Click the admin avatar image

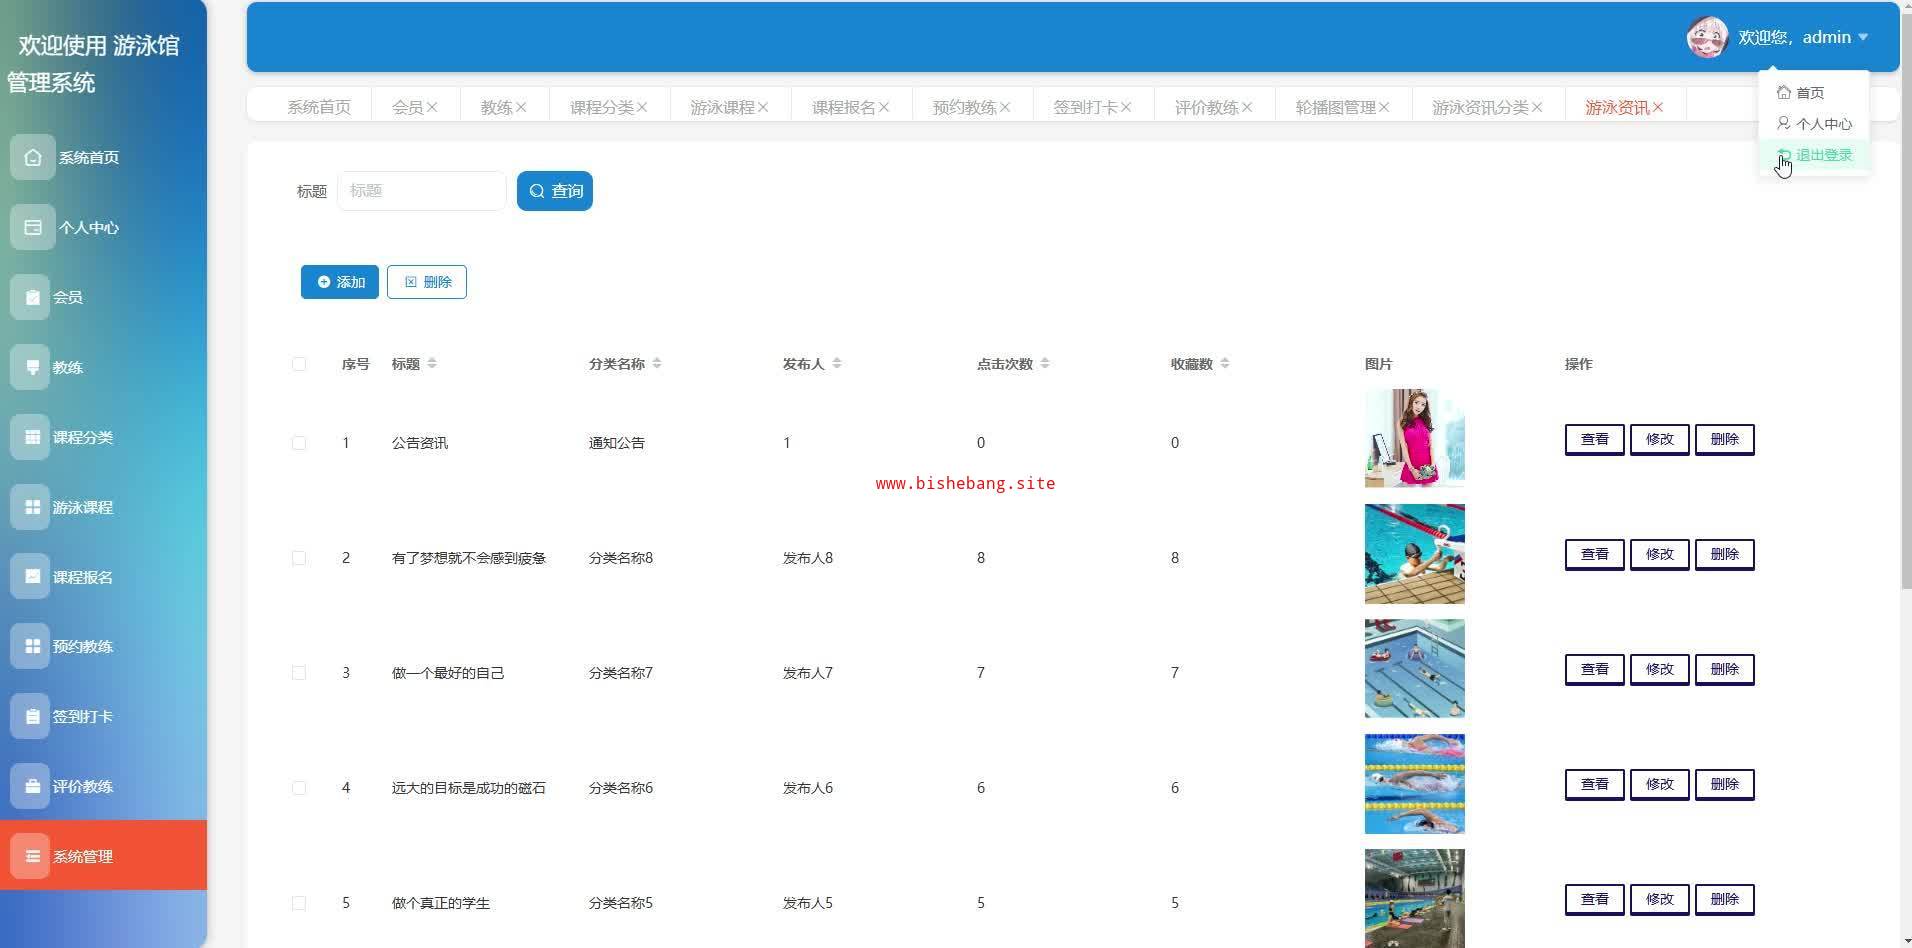point(1706,38)
